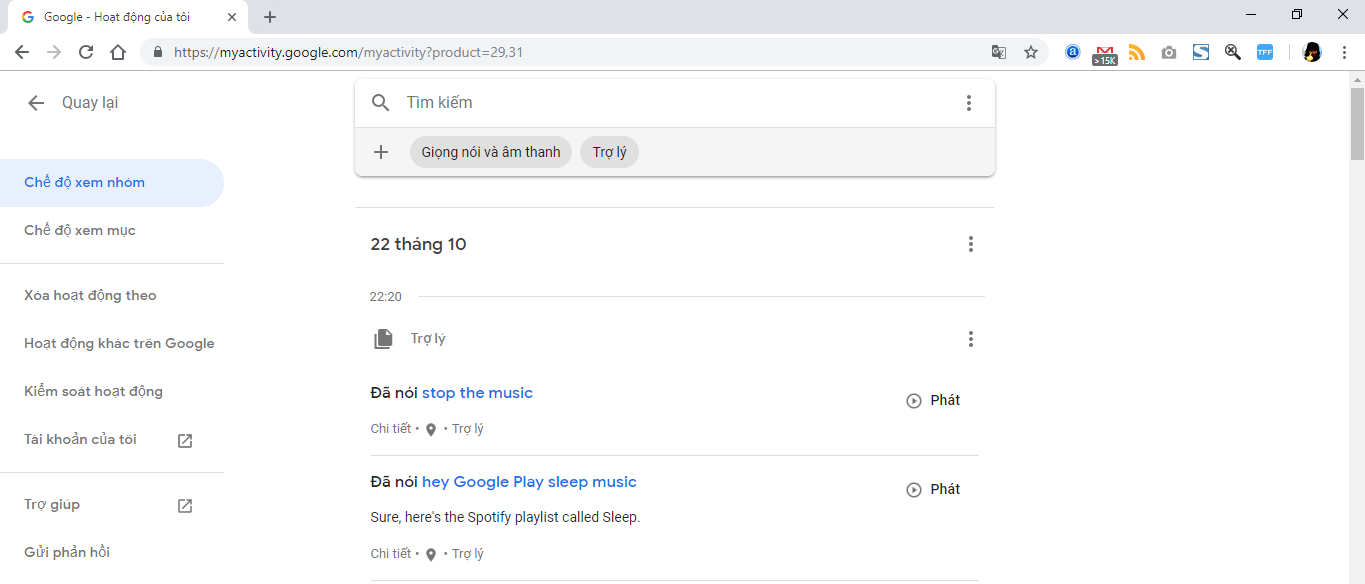Click the Quay lại back arrow

[36, 103]
